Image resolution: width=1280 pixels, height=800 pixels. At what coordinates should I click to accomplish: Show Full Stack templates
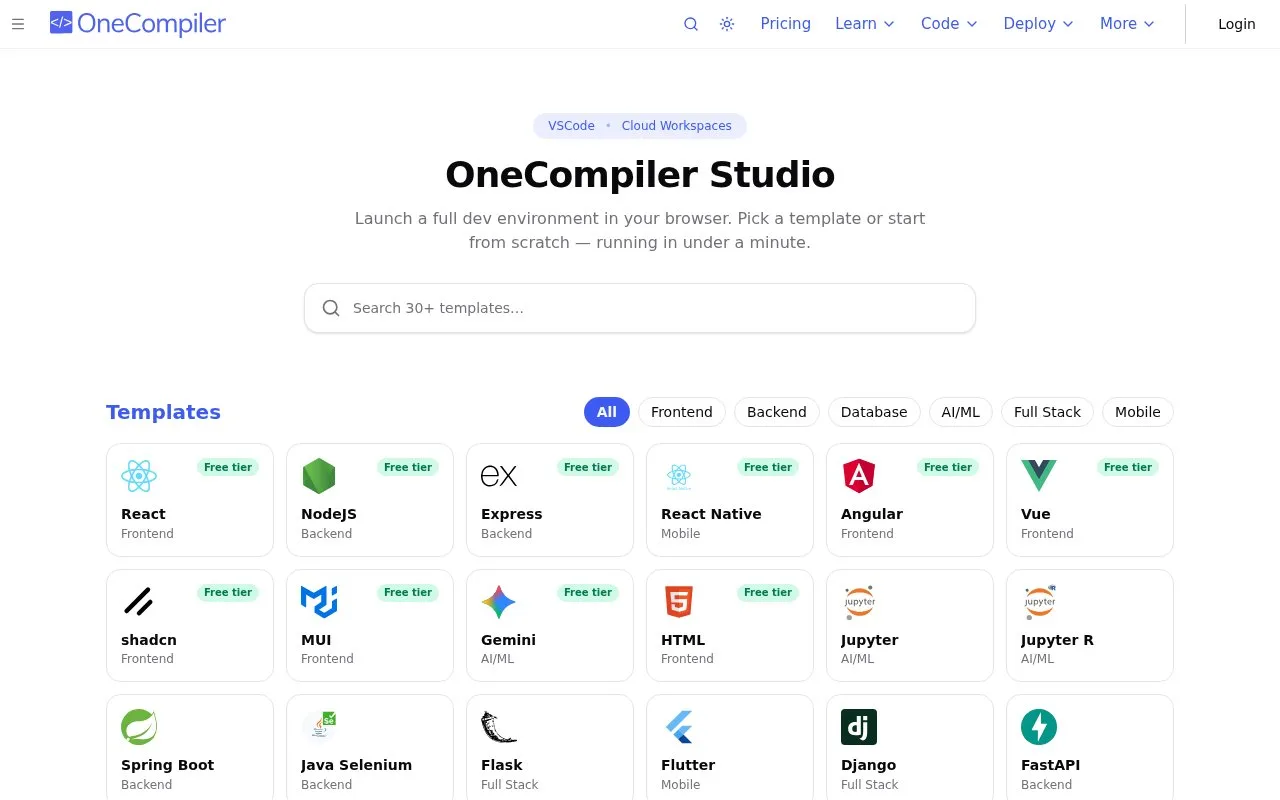(x=1047, y=412)
